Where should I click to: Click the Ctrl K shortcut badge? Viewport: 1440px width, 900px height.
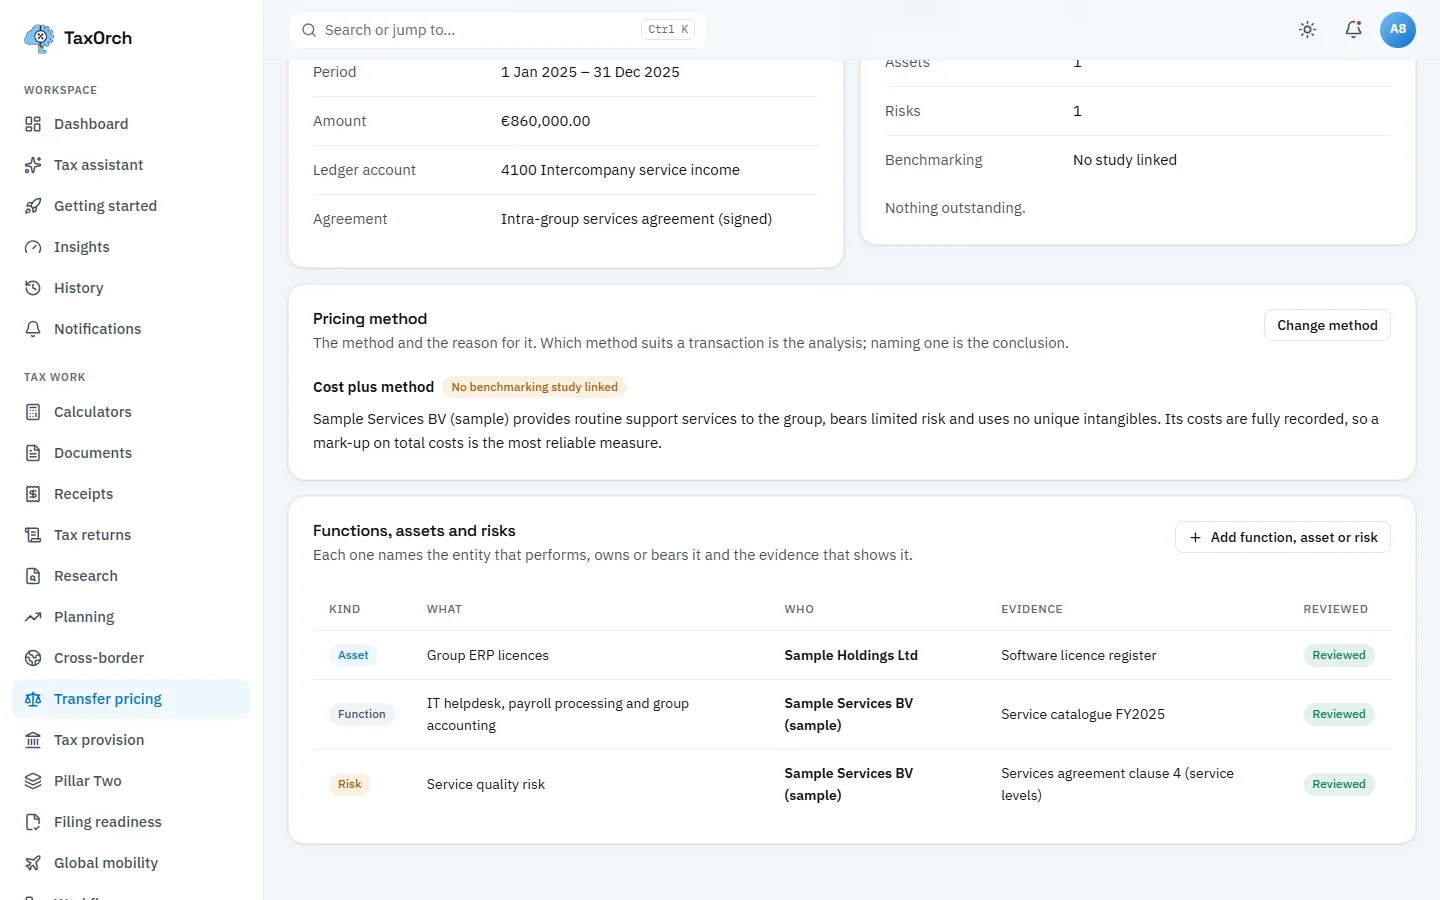tap(668, 30)
